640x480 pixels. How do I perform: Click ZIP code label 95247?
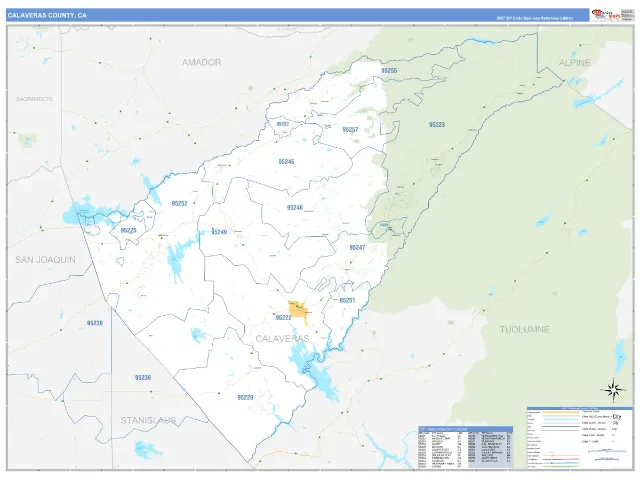pyautogui.click(x=357, y=247)
